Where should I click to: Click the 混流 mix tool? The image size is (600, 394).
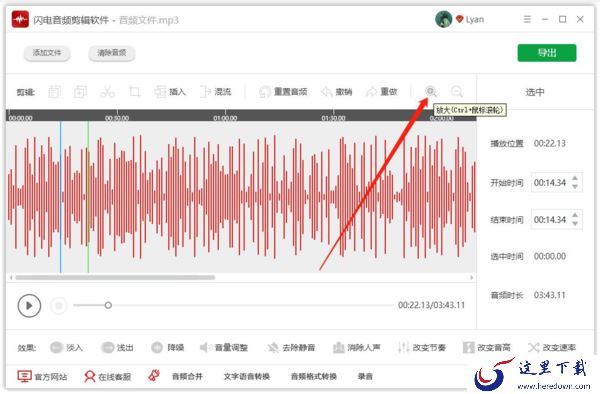point(216,92)
